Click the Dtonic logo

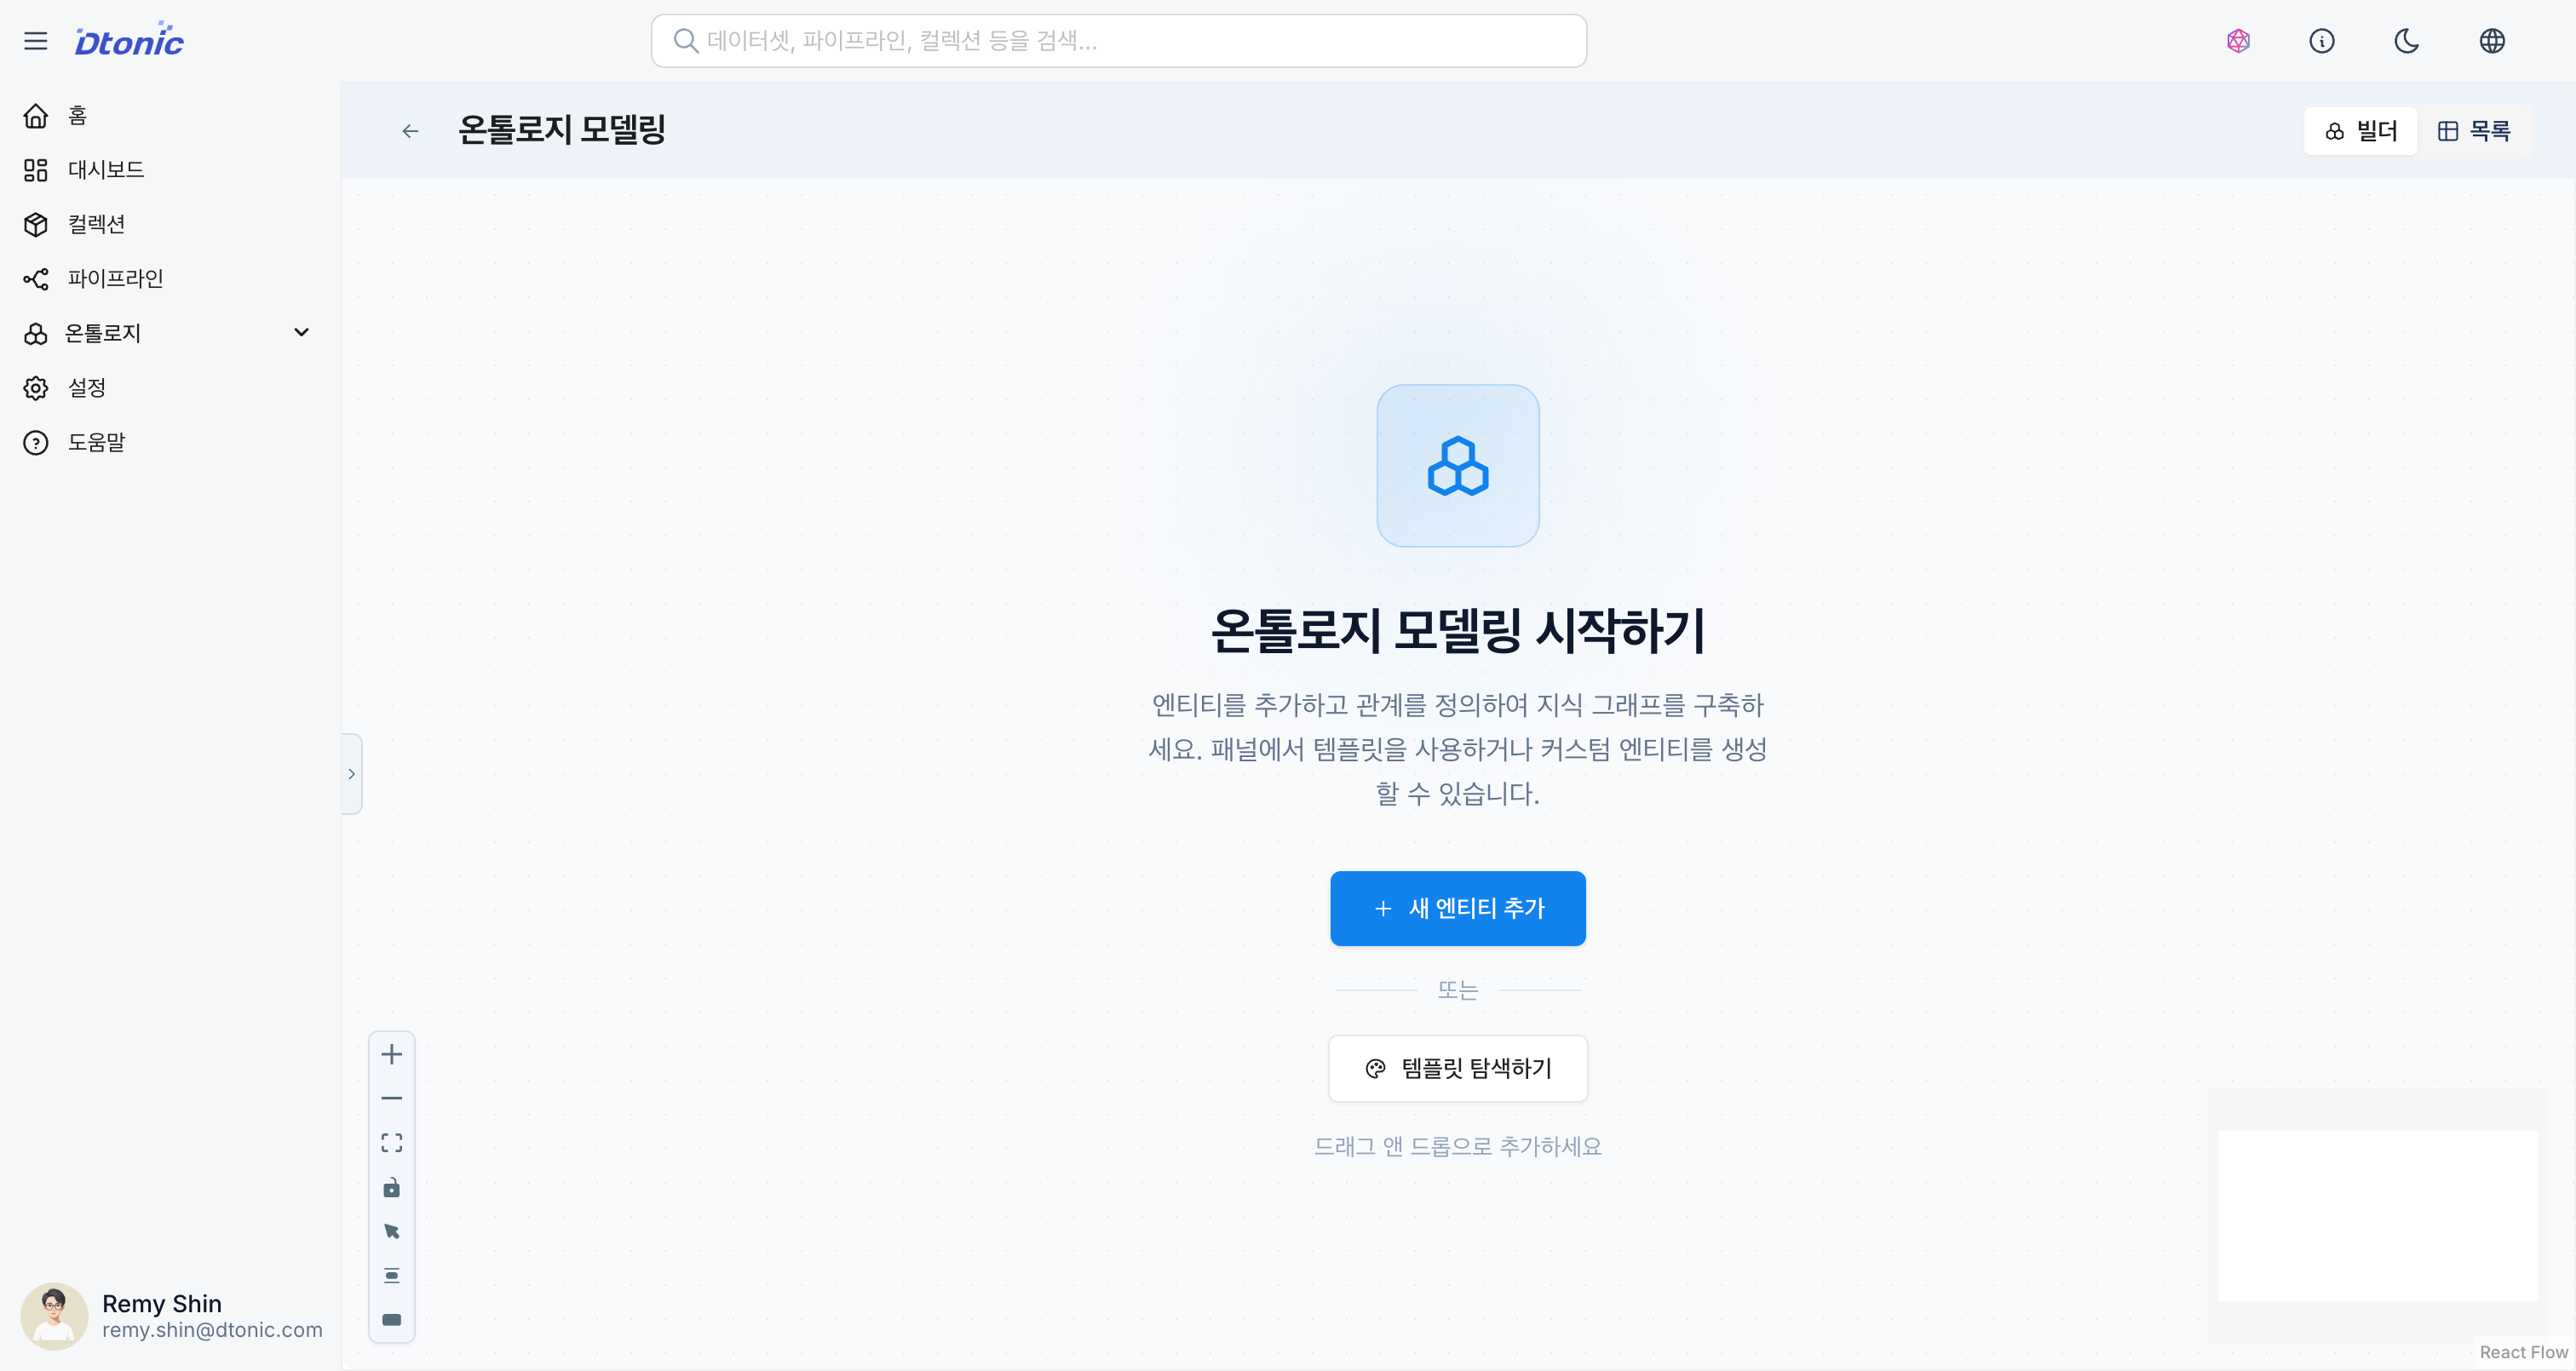(x=128, y=39)
